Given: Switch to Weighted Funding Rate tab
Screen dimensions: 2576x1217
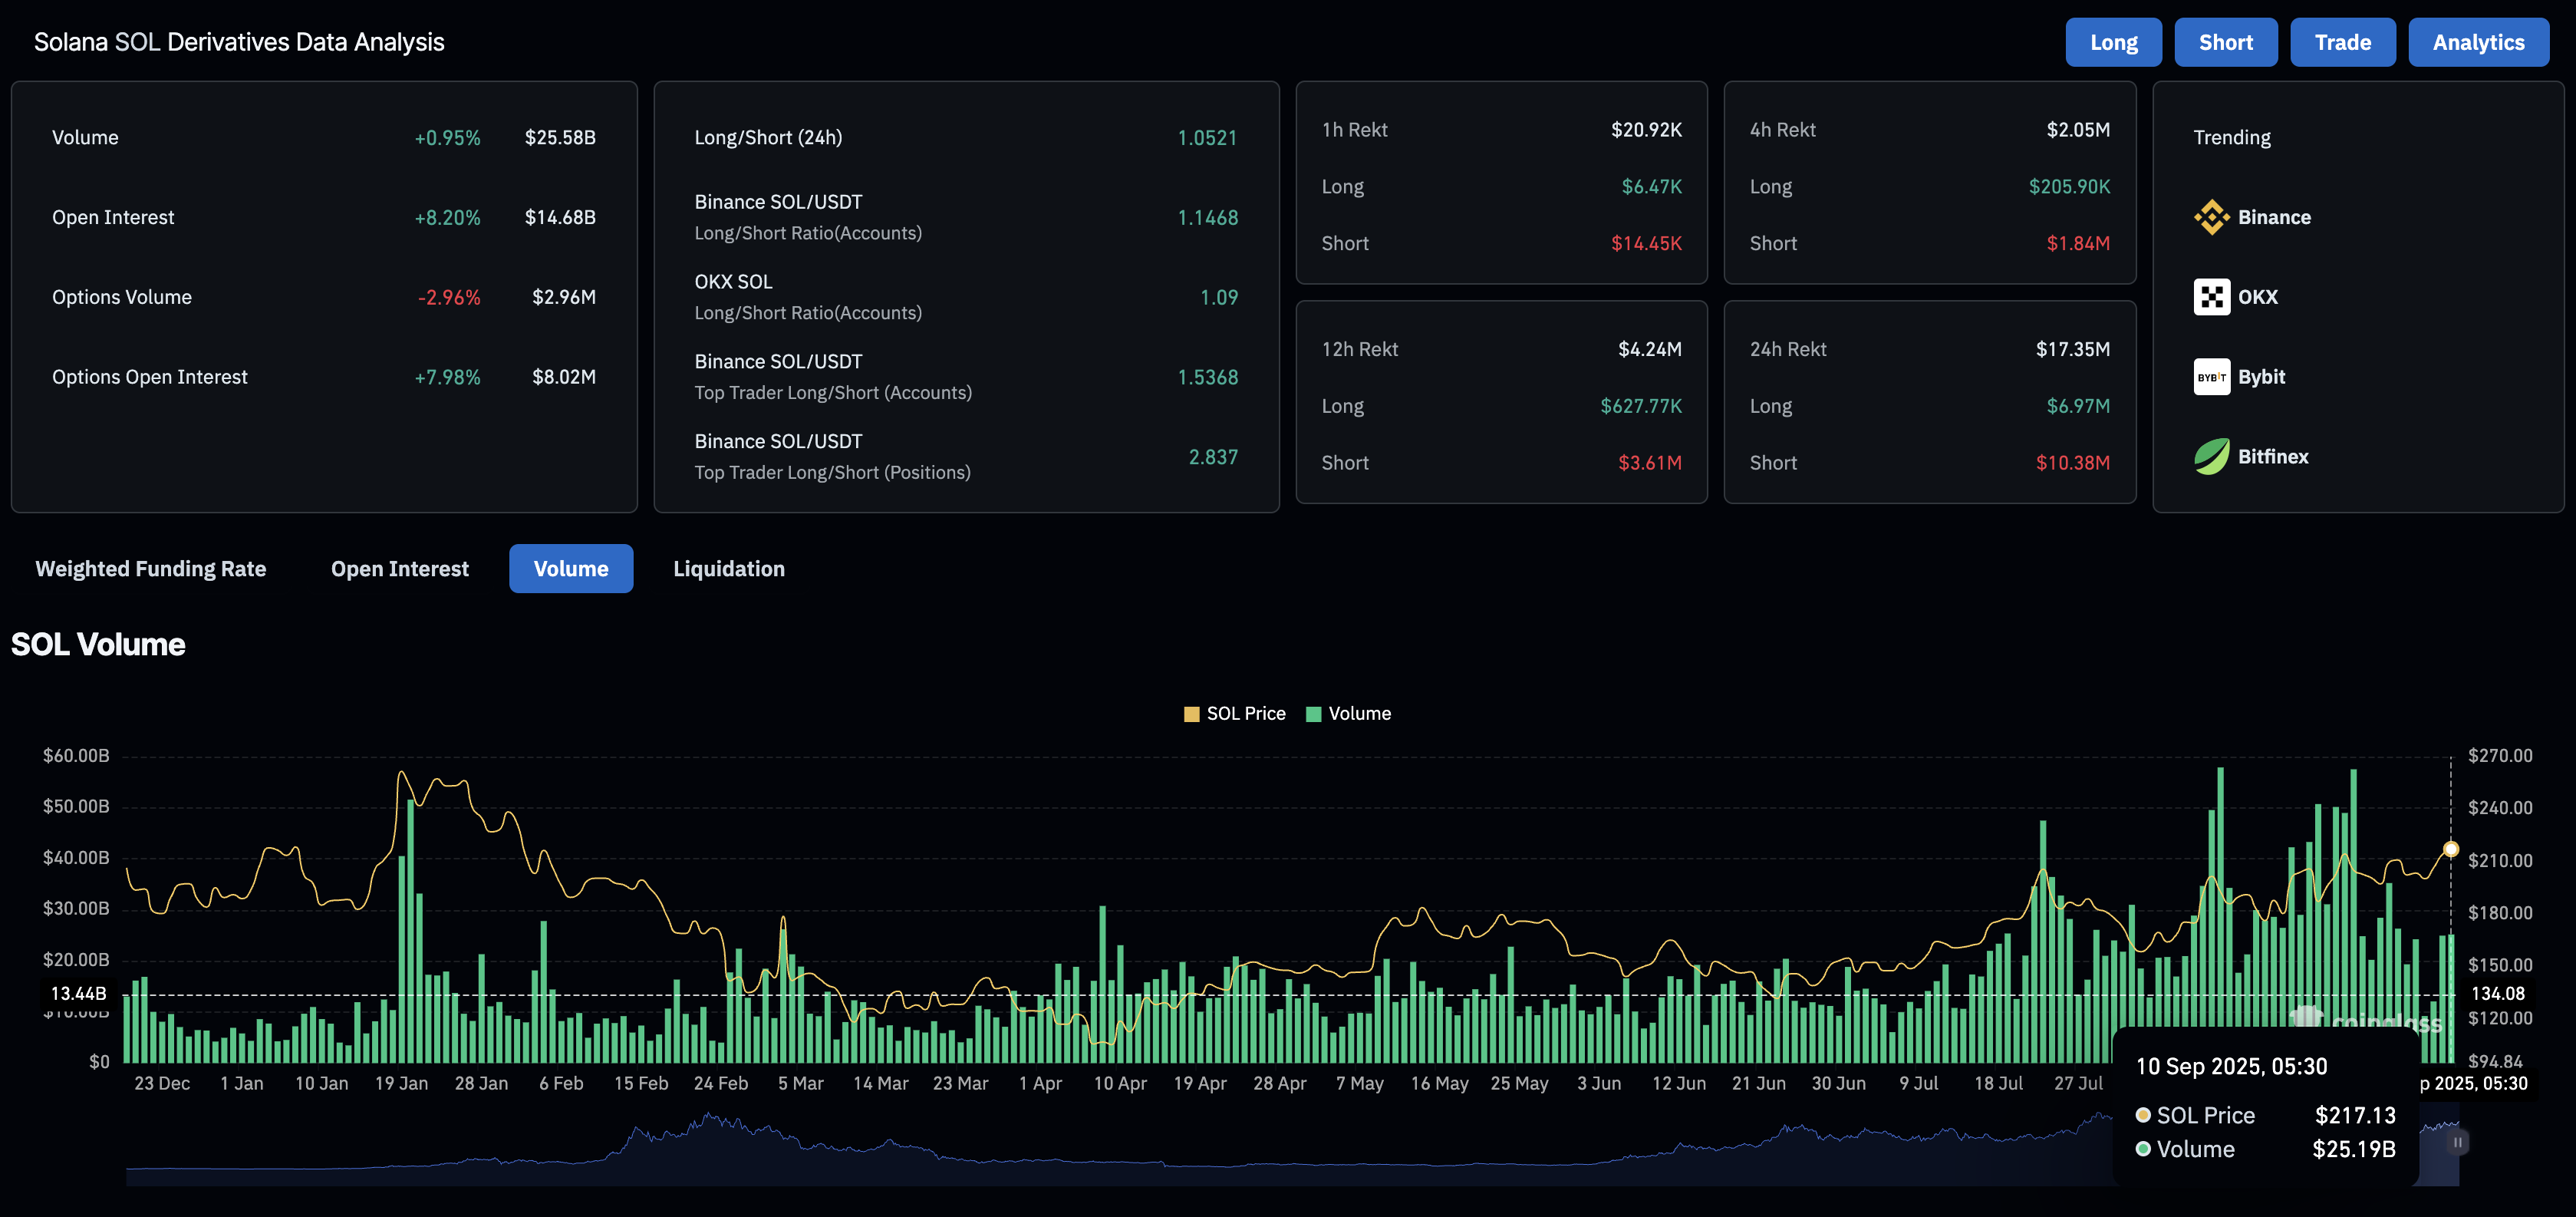Looking at the screenshot, I should (x=151, y=569).
